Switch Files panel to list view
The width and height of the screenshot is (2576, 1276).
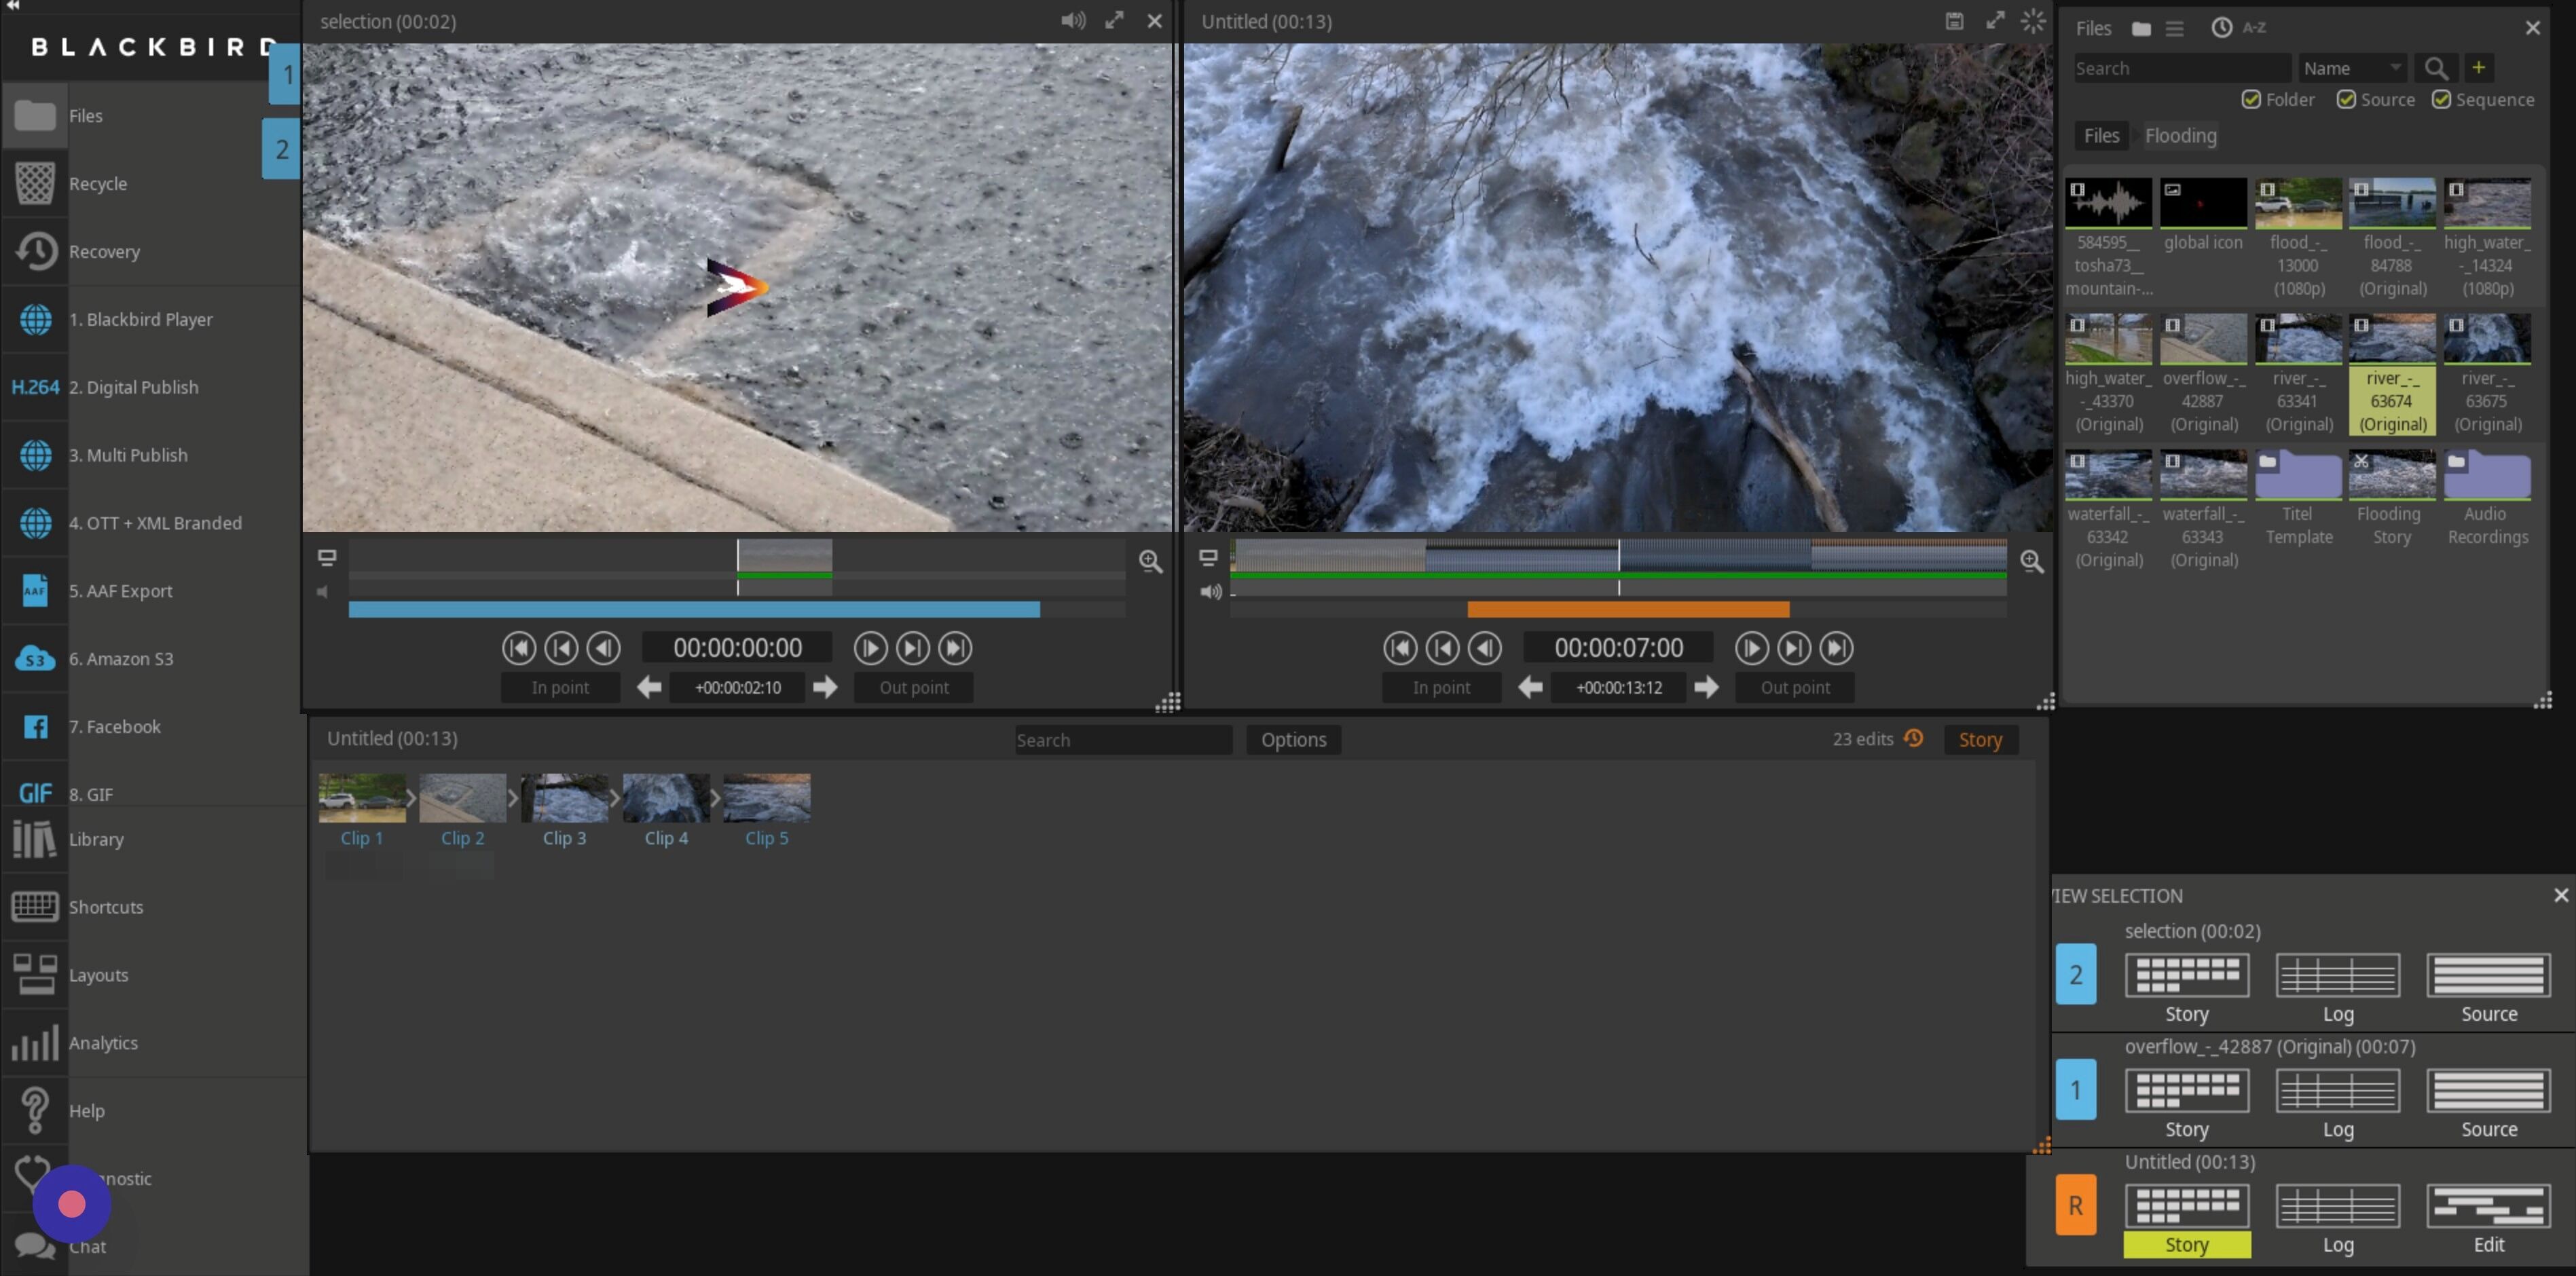2174,28
